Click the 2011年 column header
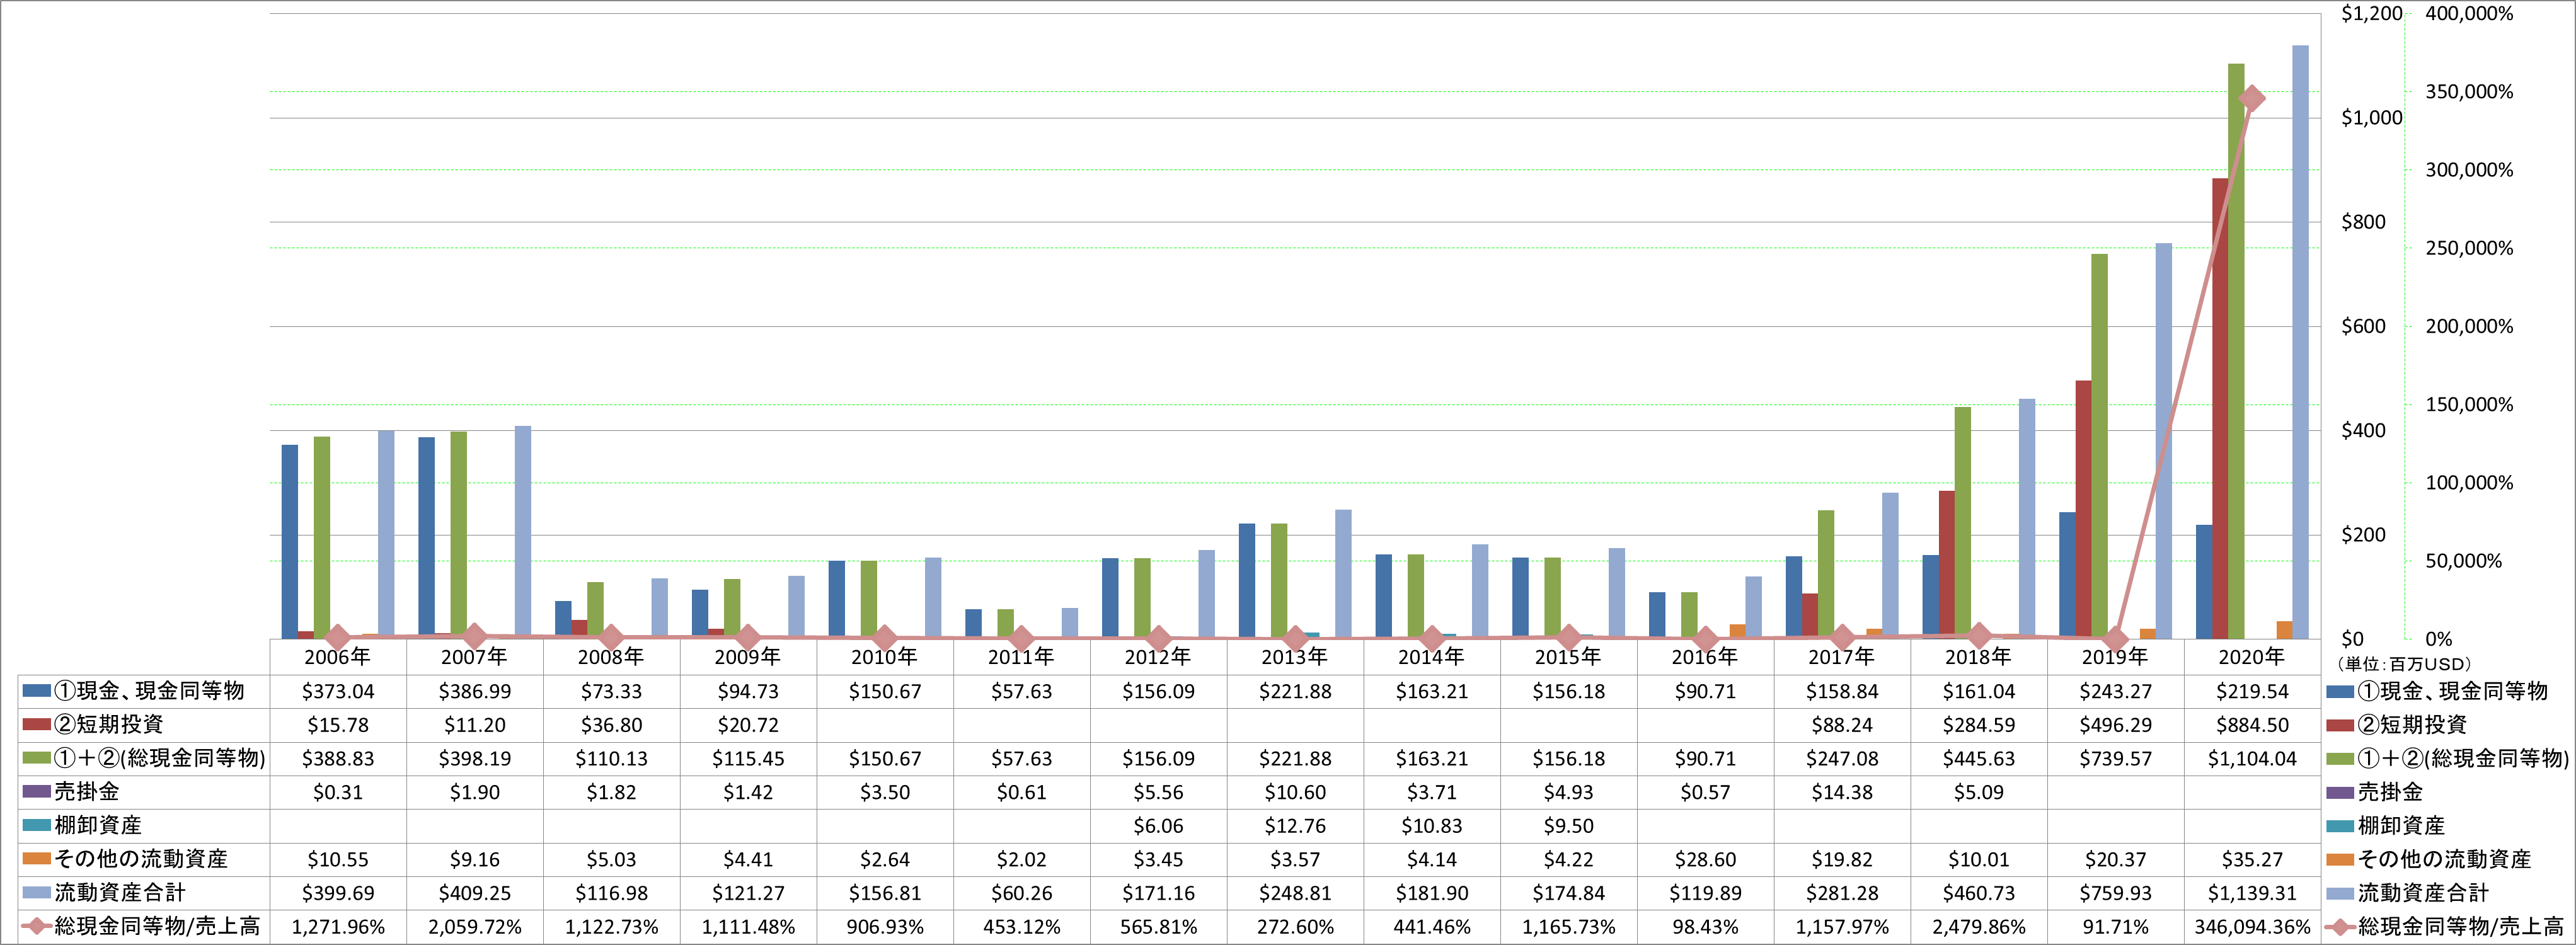Screen dimensions: 2576x945 point(1021,657)
